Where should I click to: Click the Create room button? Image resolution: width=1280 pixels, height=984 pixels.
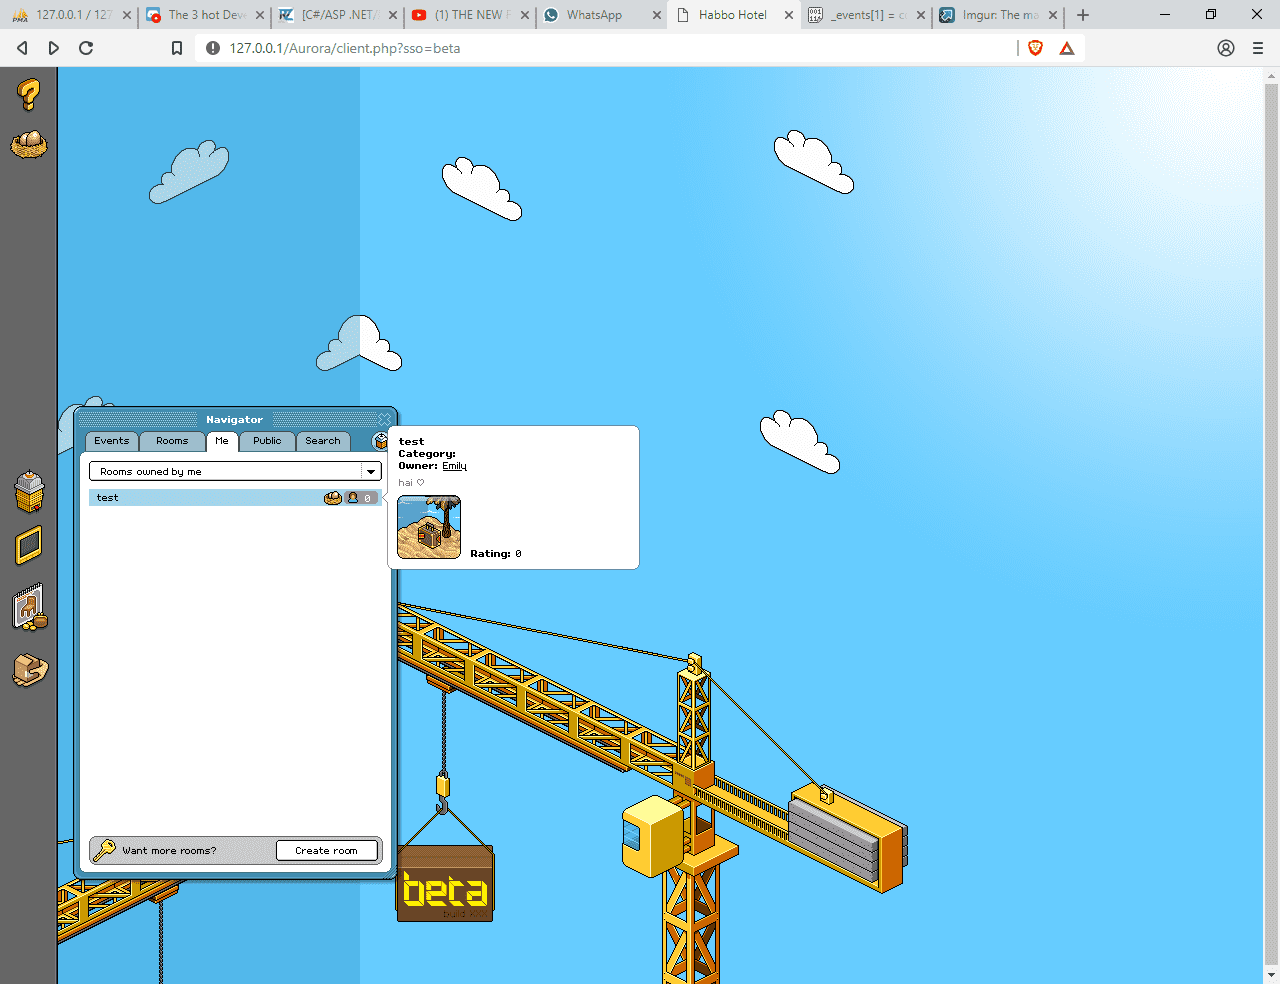[327, 851]
